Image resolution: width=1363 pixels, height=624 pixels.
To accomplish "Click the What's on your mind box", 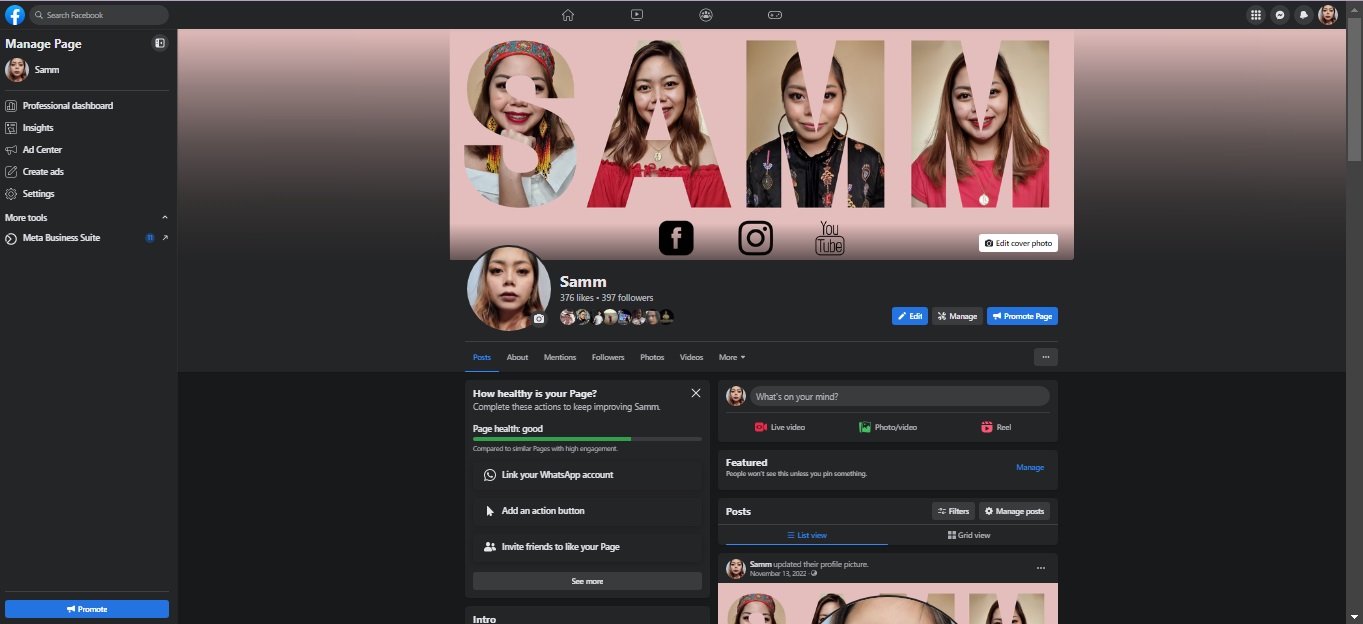I will tap(900, 396).
